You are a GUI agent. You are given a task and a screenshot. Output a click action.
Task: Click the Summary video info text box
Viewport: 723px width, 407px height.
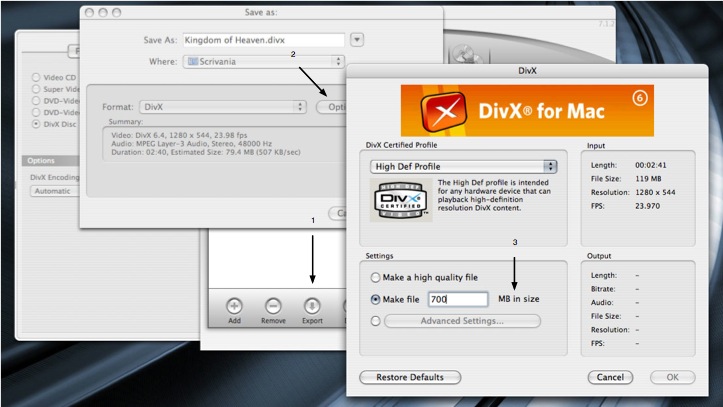[x=224, y=144]
